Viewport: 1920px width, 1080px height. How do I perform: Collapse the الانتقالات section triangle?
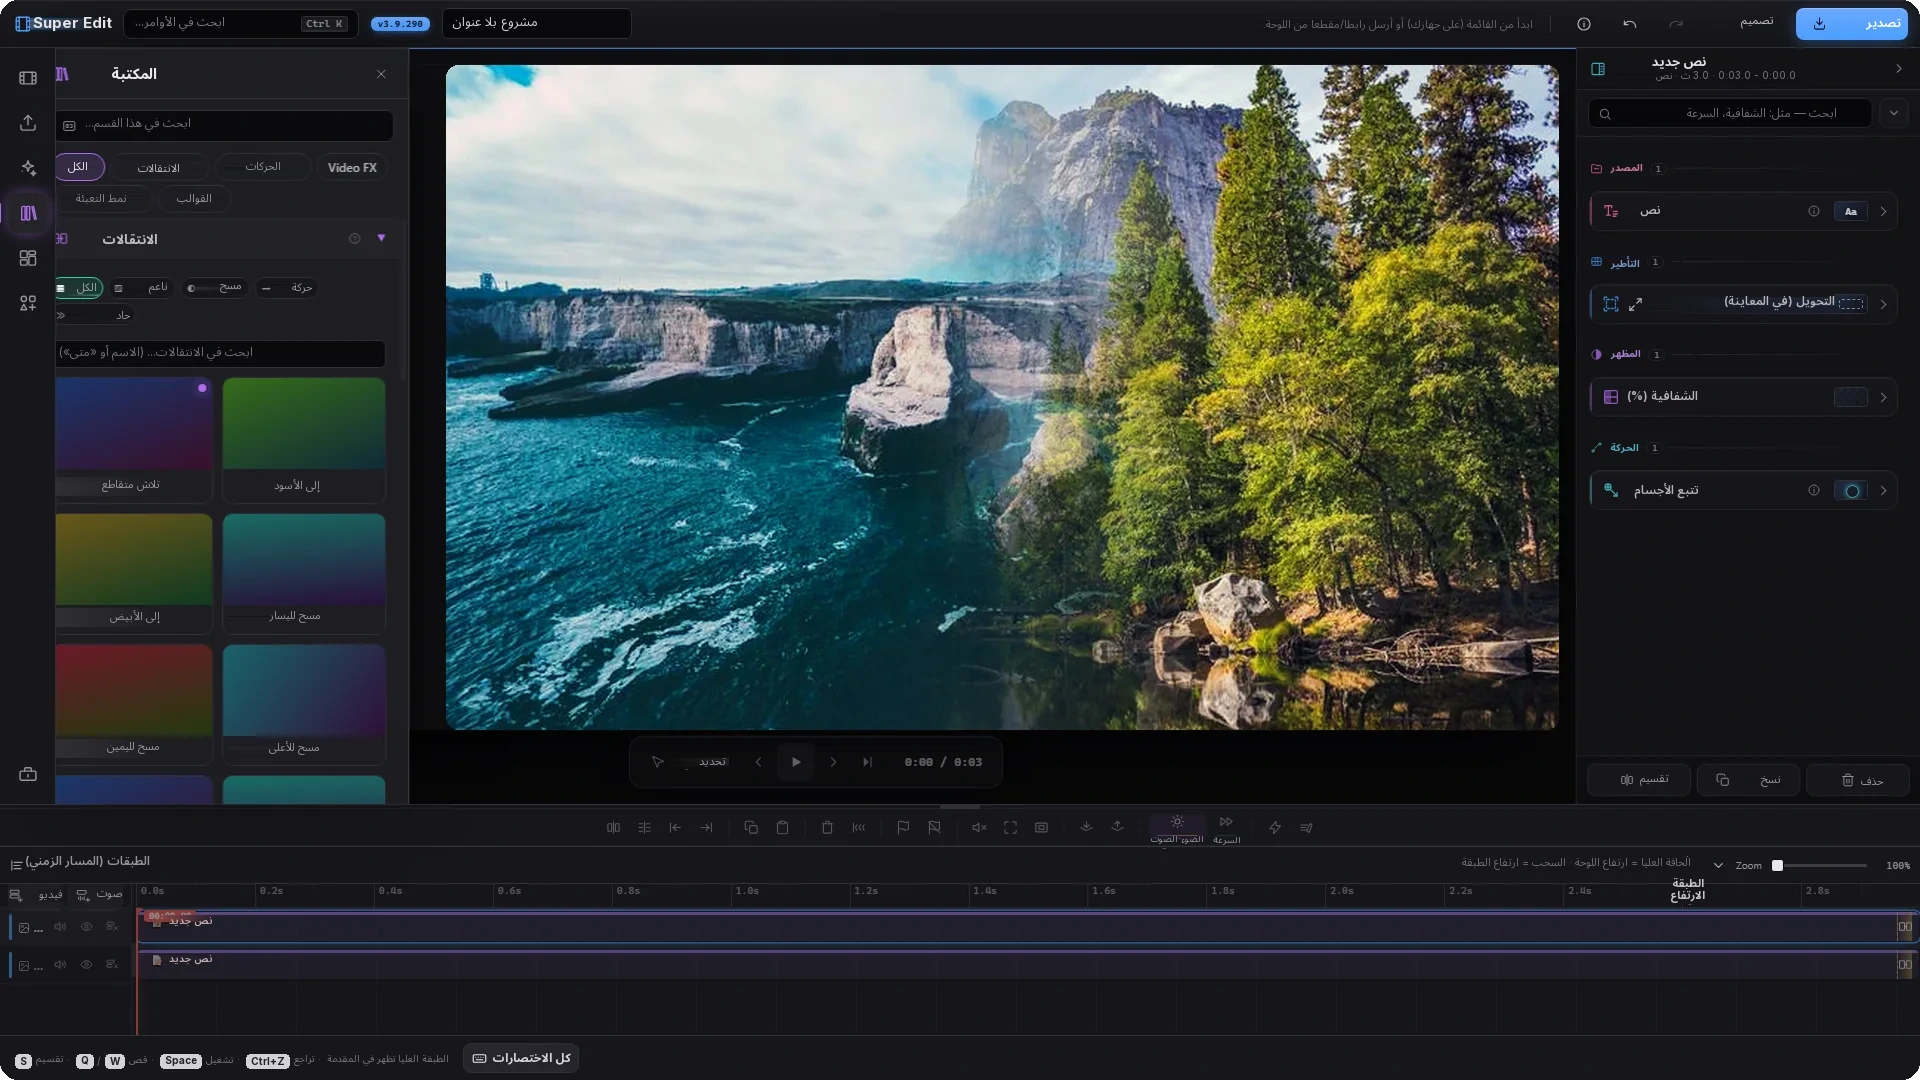[x=381, y=238]
